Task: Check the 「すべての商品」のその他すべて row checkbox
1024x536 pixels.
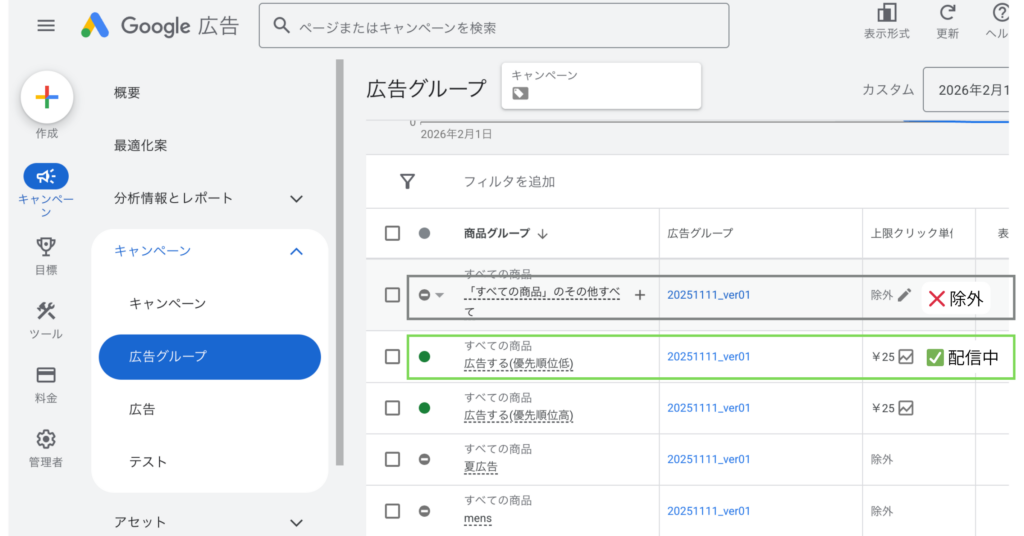Action: point(392,295)
